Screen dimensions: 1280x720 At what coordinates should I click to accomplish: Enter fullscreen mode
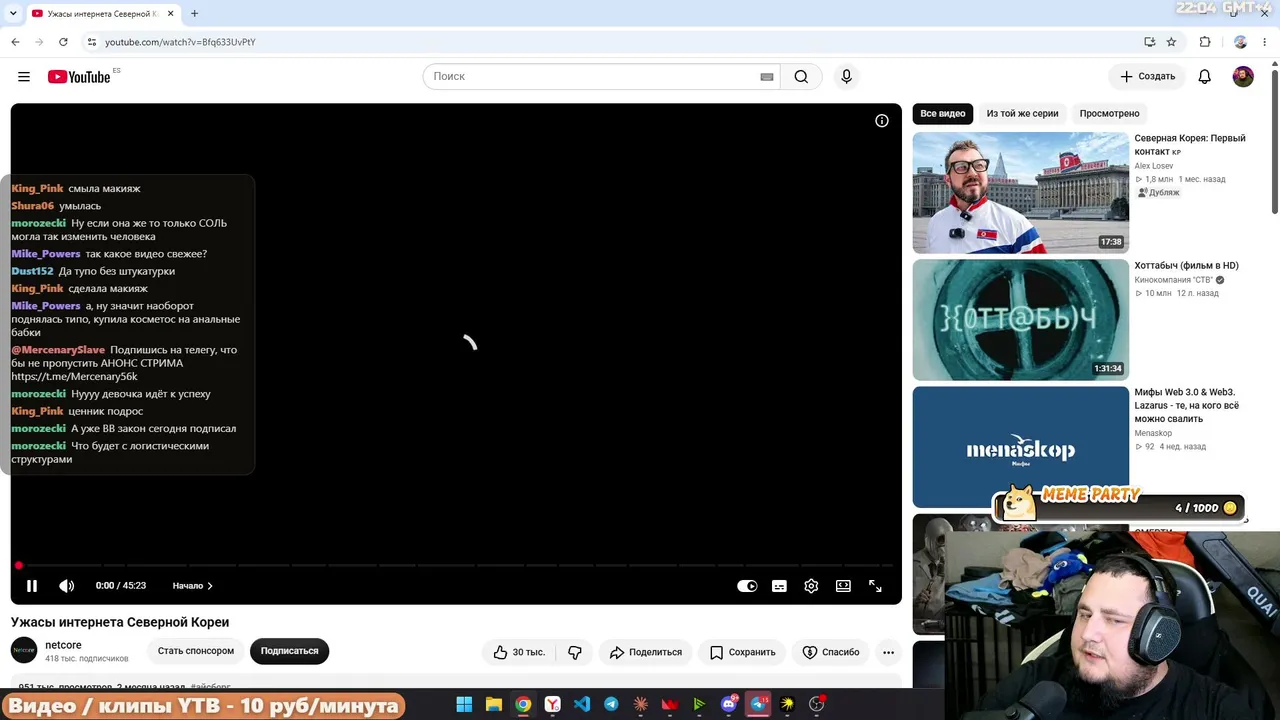pos(875,586)
